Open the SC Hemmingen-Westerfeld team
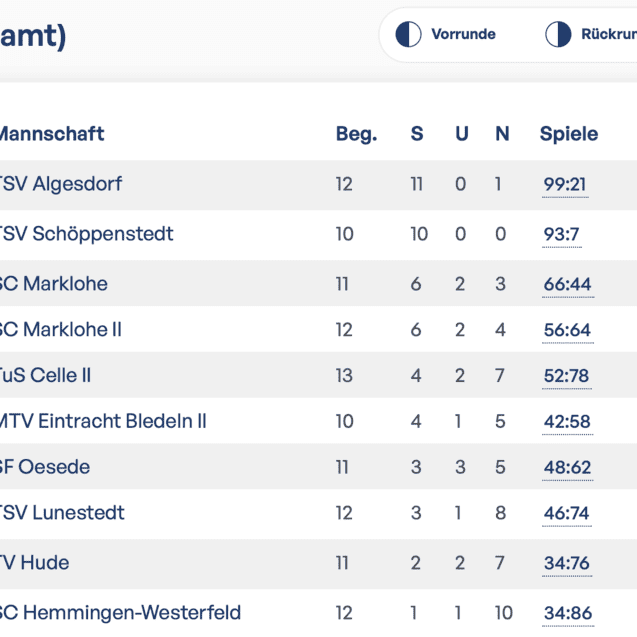This screenshot has width=637, height=637. pyautogui.click(x=119, y=613)
